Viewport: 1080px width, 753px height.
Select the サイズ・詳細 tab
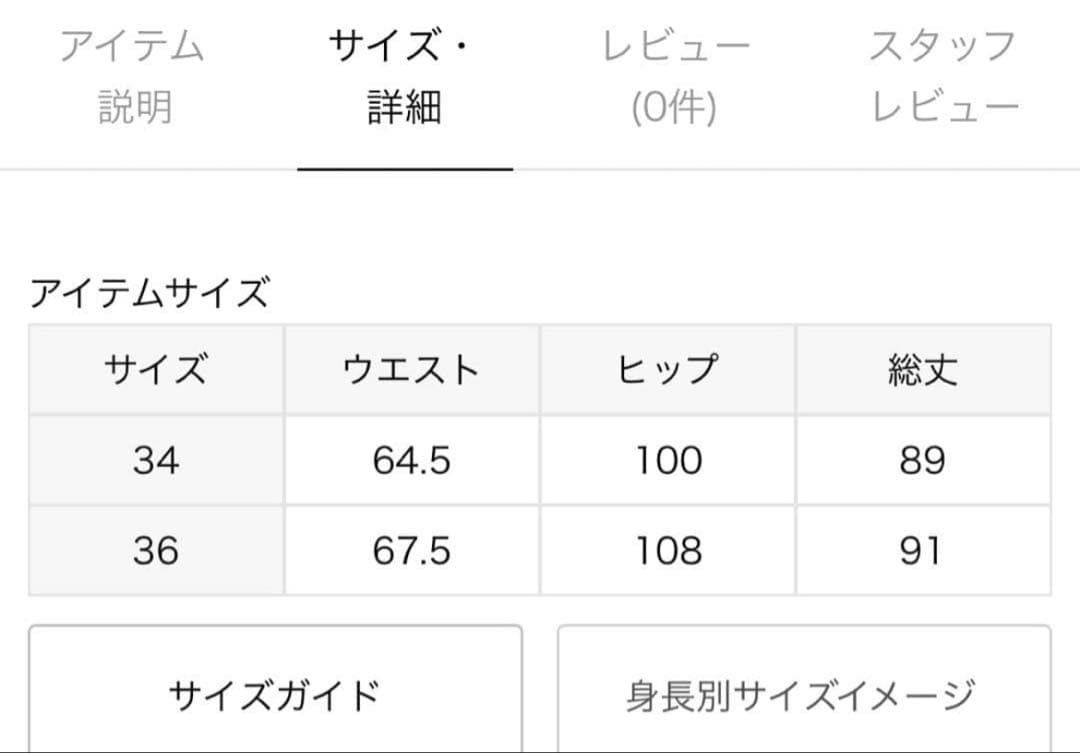point(404,77)
